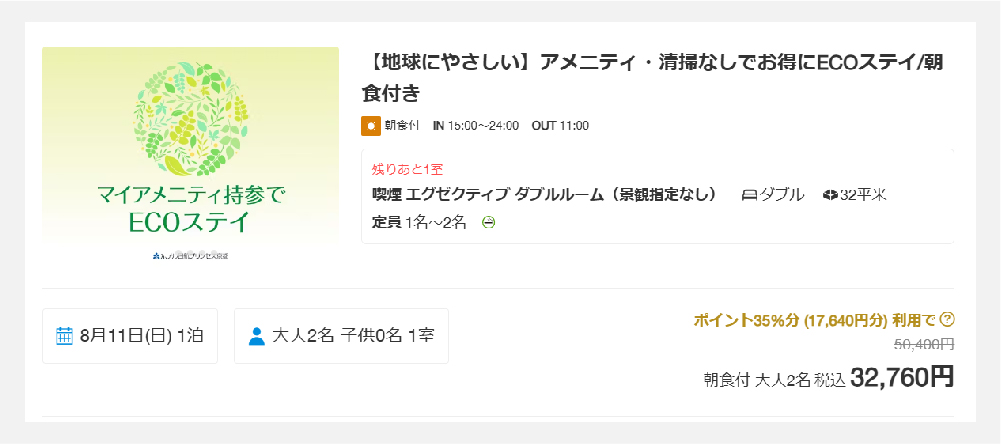
Task: Click the 32,760円 total price
Action: pos(902,377)
